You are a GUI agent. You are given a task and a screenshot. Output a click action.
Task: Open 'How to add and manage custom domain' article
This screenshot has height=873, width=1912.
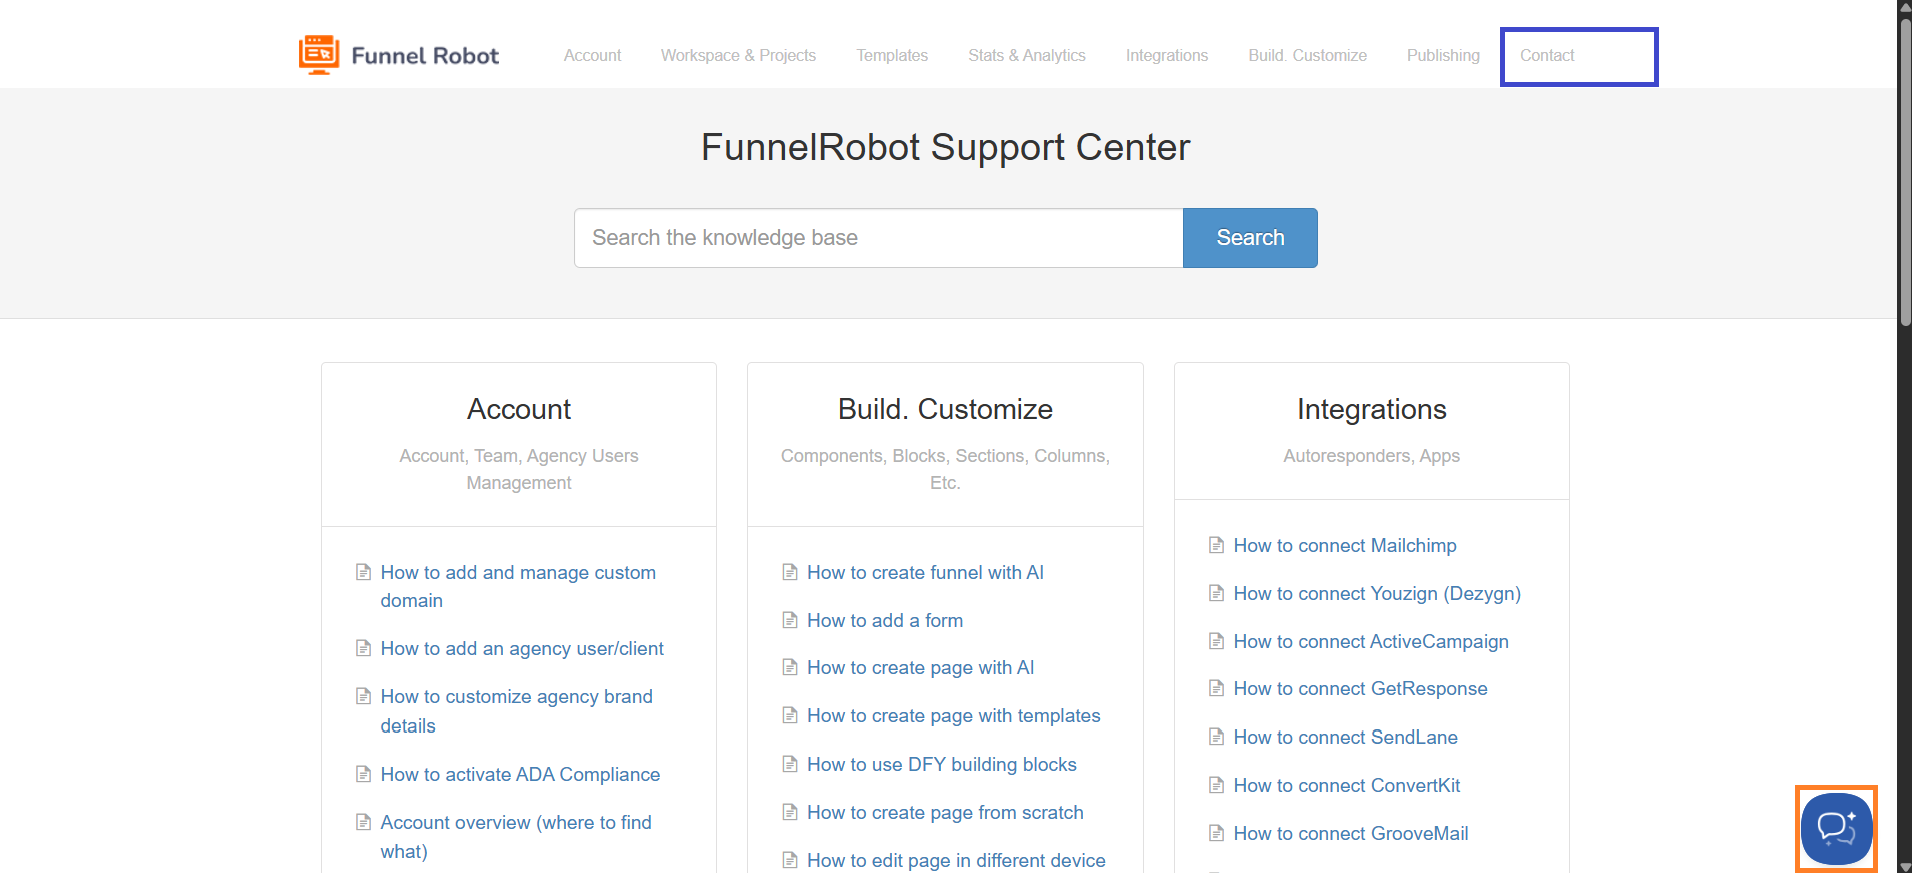click(518, 586)
